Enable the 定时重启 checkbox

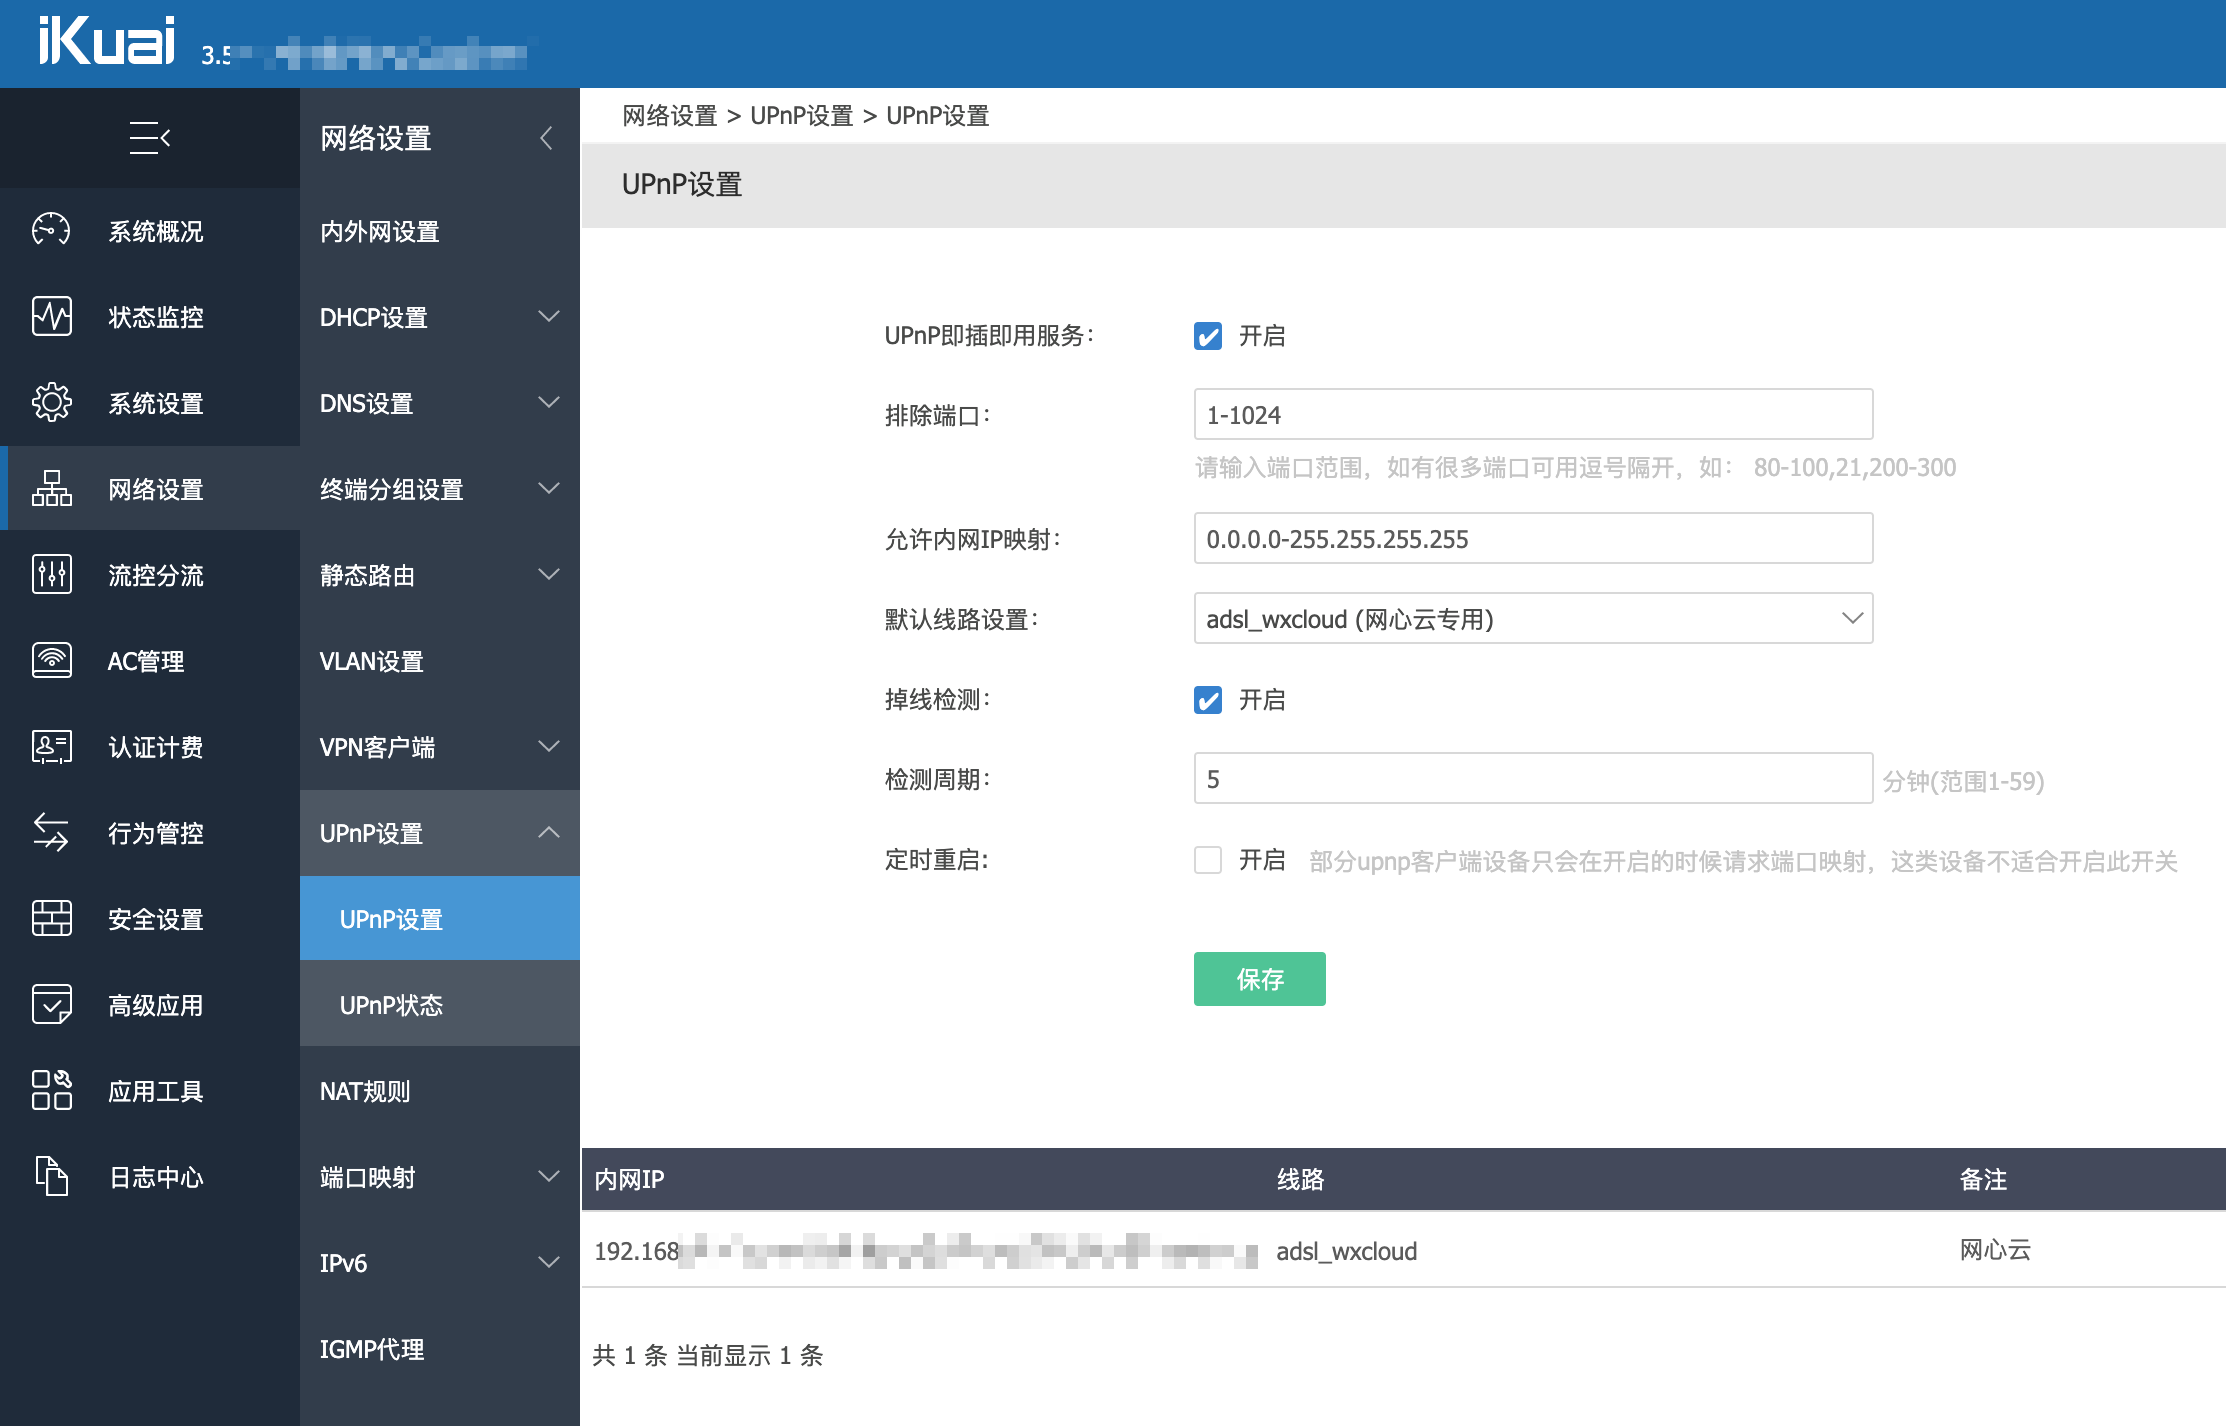tap(1207, 860)
